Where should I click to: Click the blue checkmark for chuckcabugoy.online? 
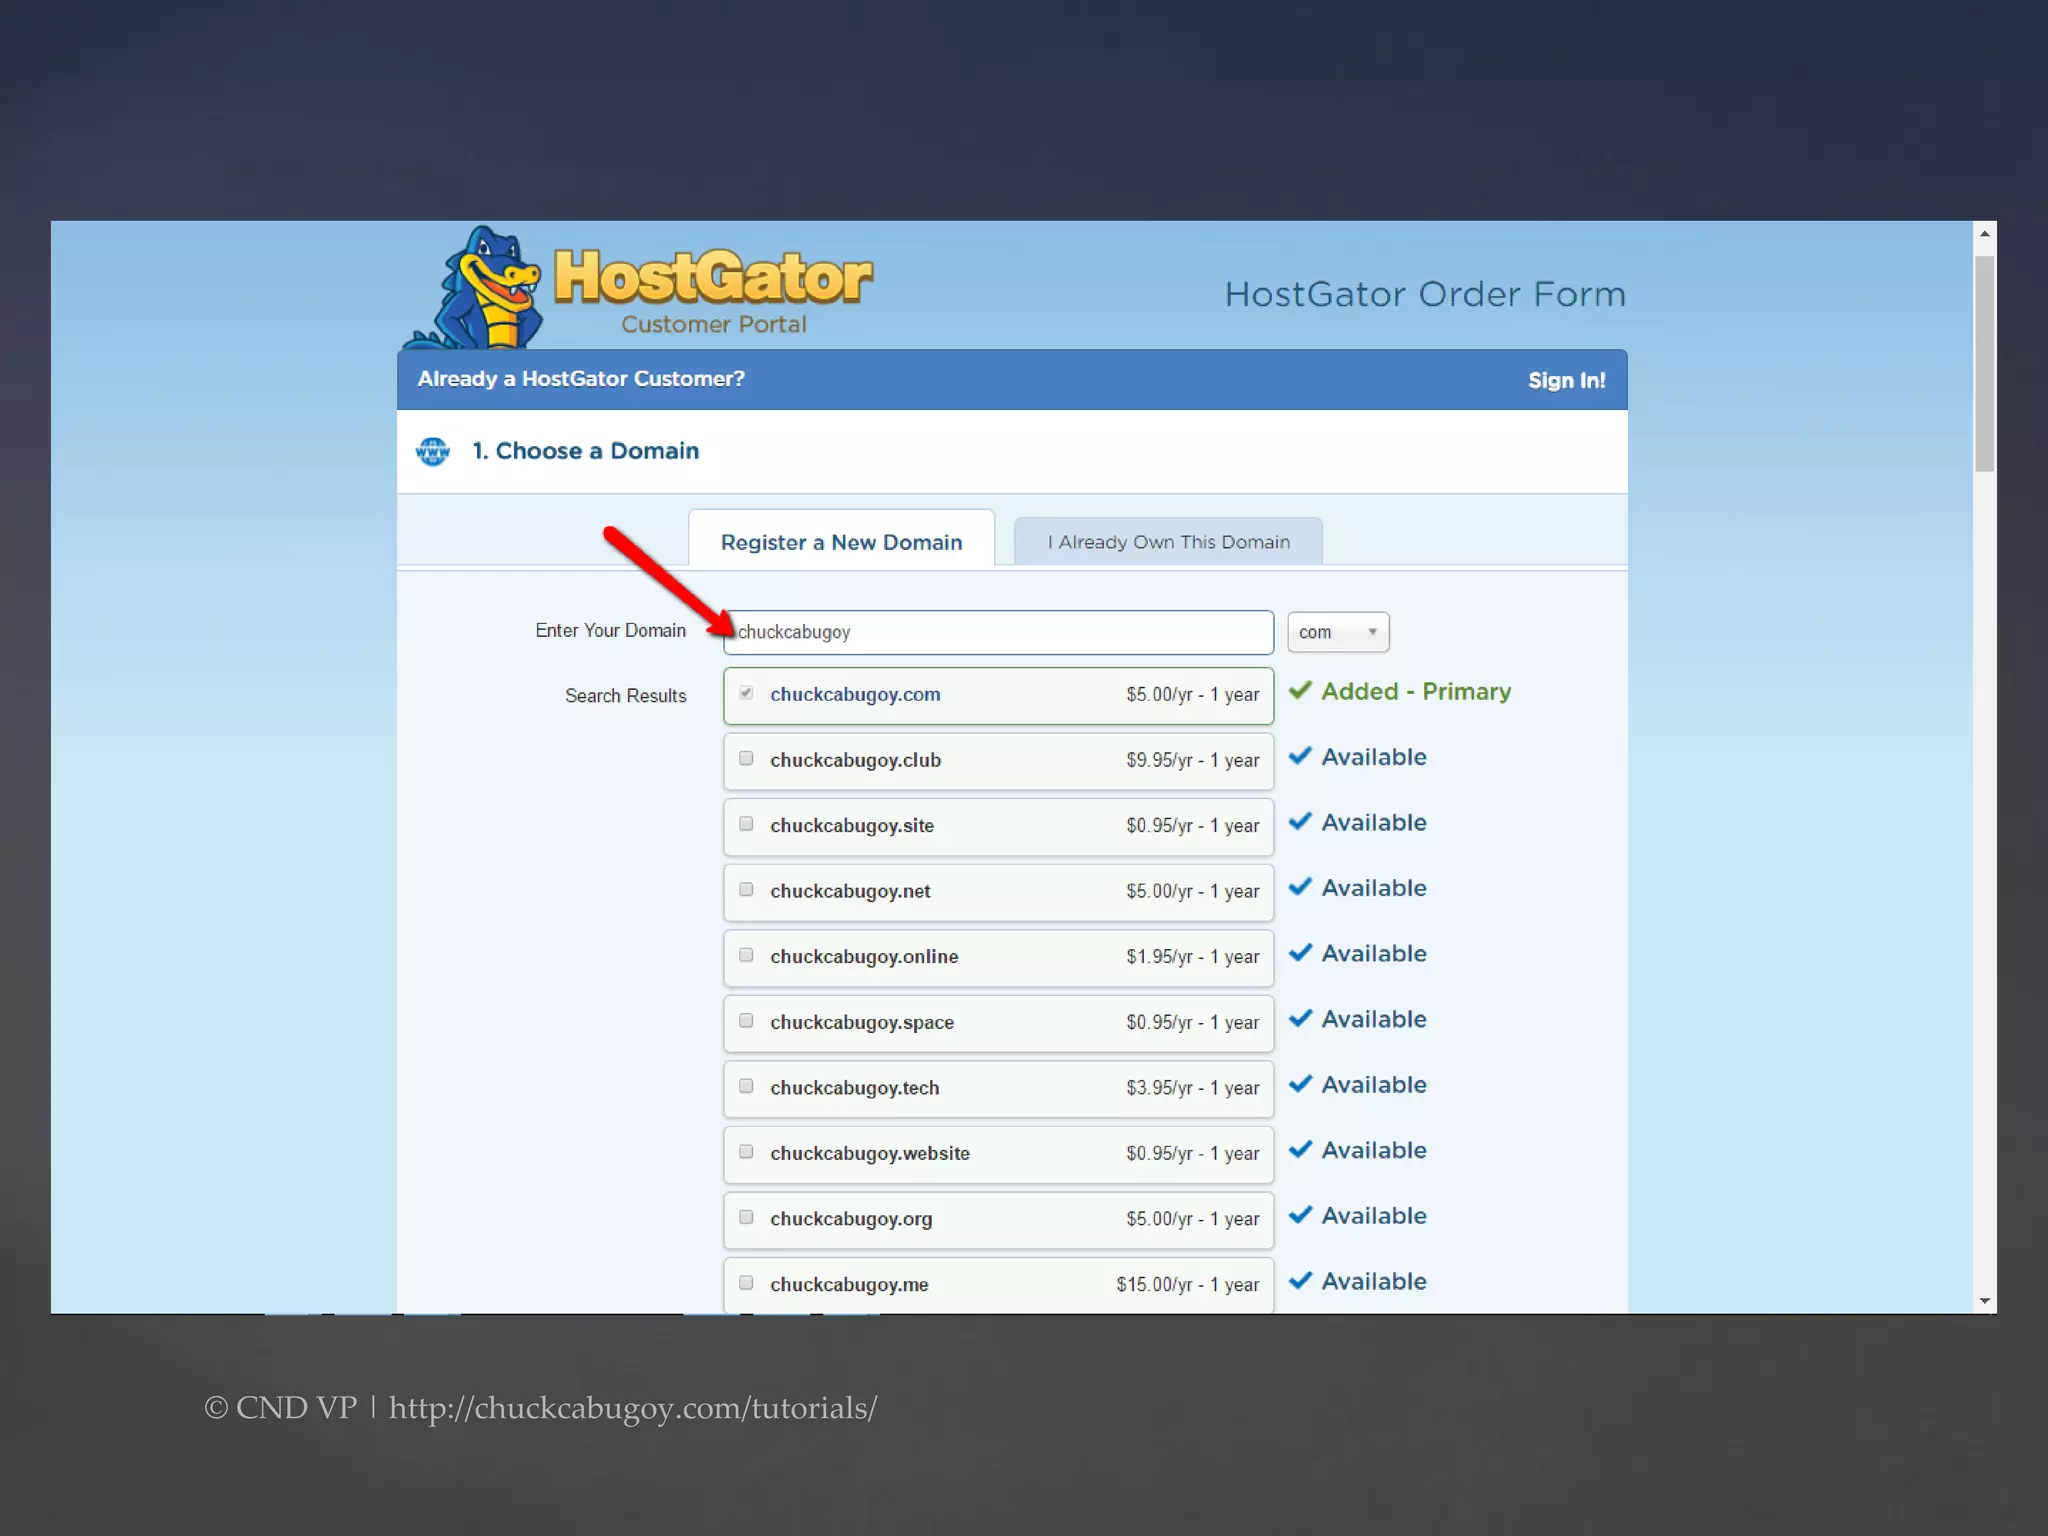[1300, 953]
